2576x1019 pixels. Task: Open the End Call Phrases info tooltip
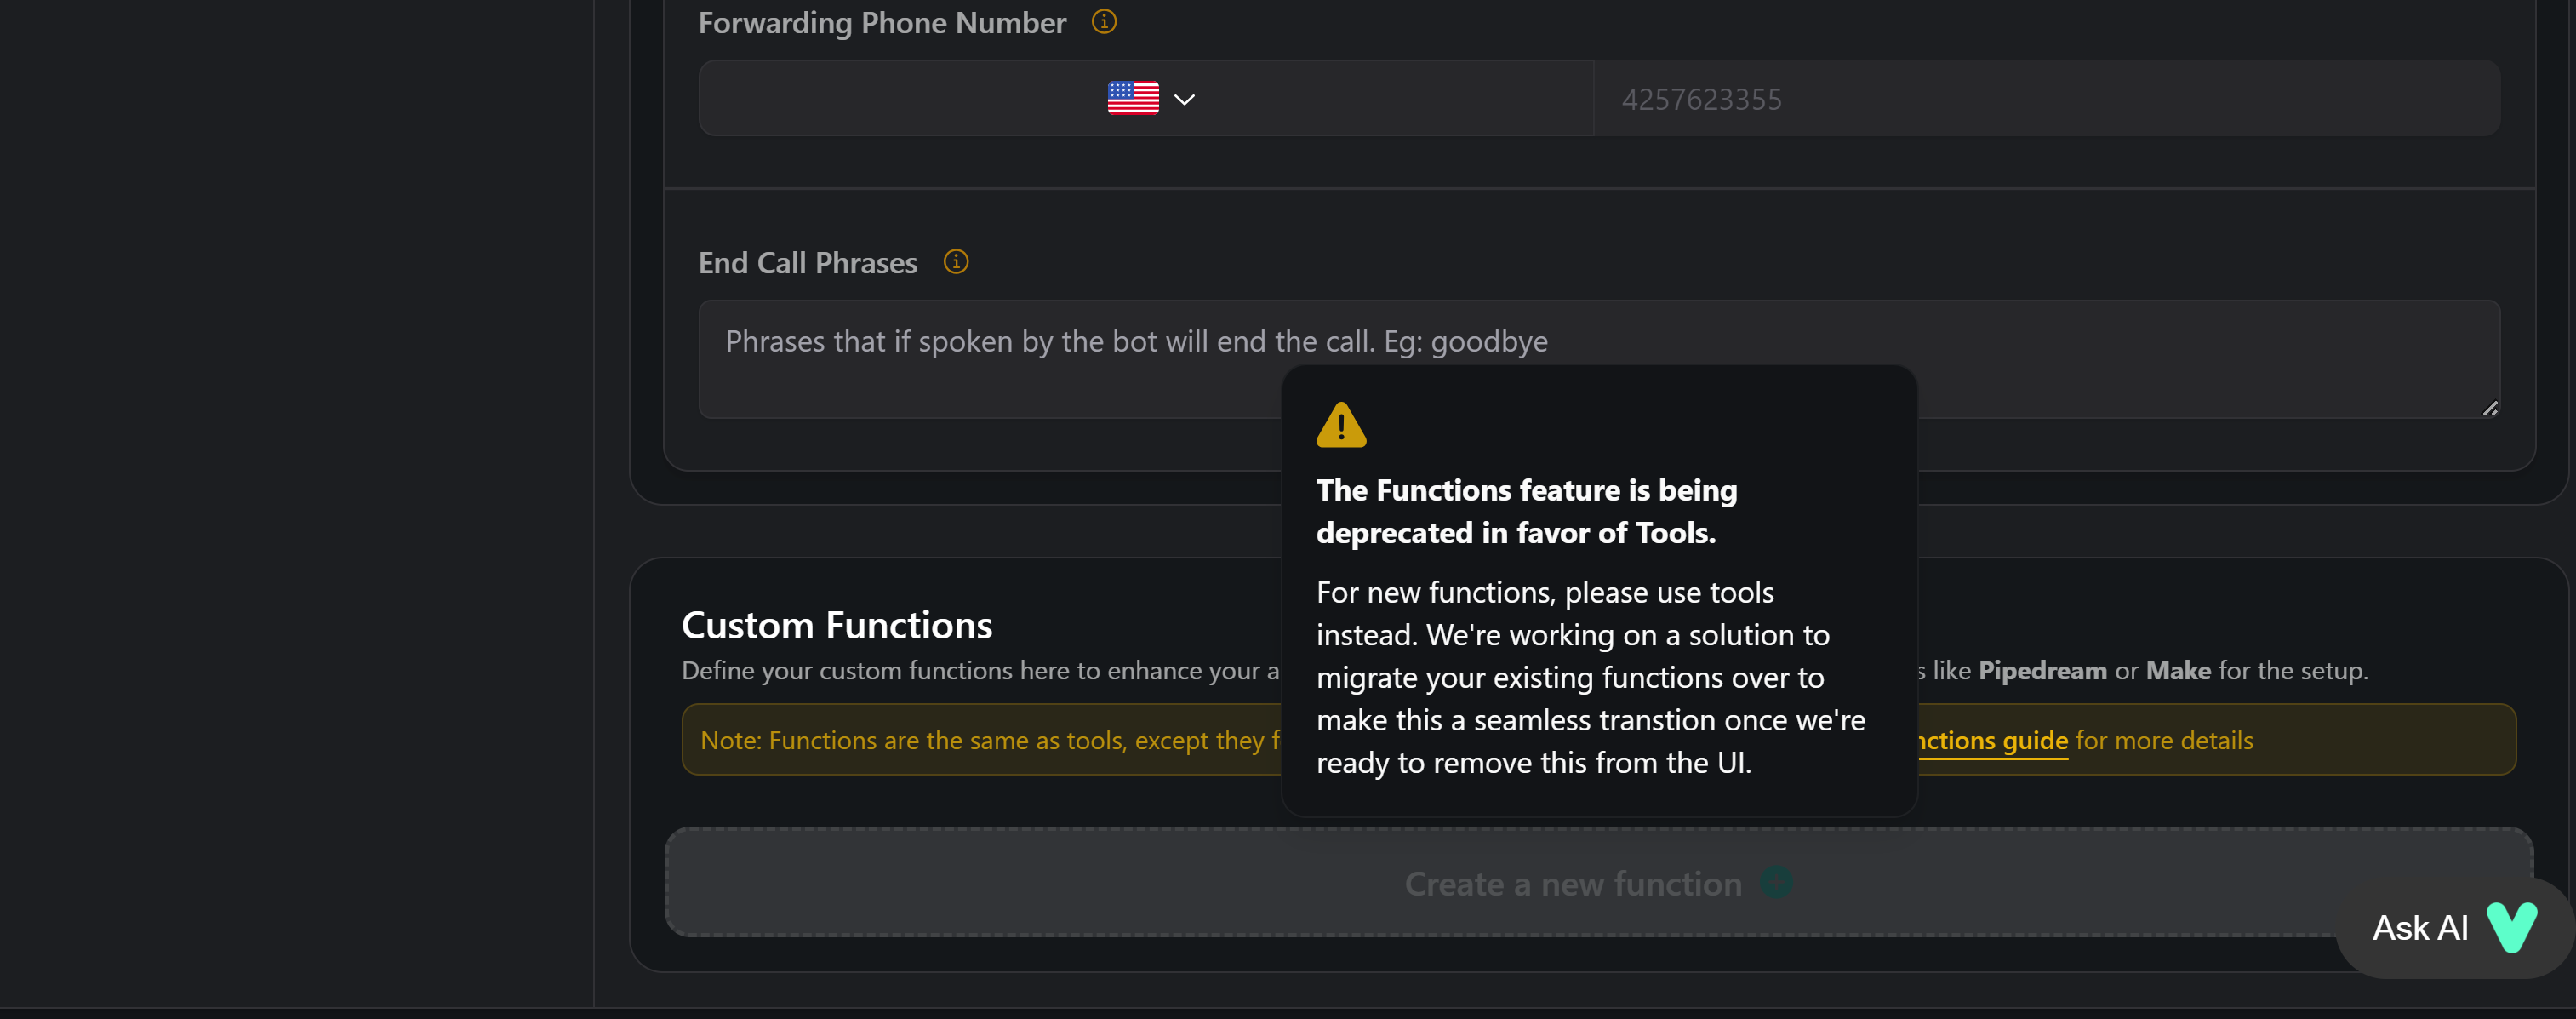coord(956,262)
